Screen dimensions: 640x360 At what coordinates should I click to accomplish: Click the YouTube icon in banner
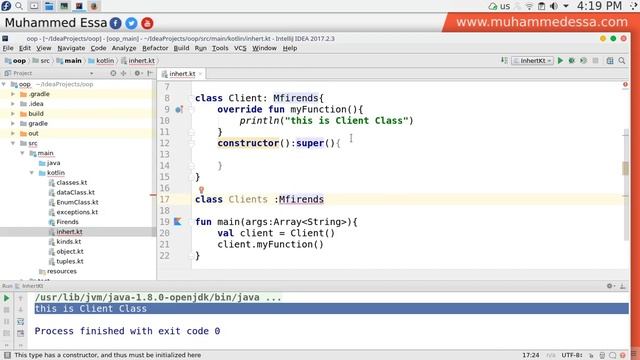click(147, 23)
